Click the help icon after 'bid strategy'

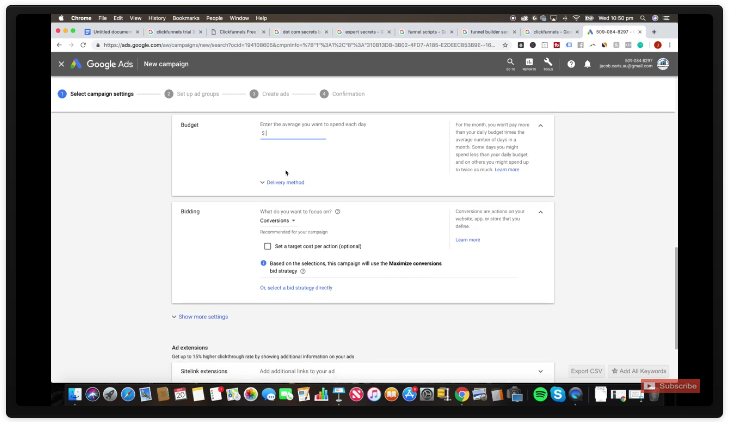[303, 271]
